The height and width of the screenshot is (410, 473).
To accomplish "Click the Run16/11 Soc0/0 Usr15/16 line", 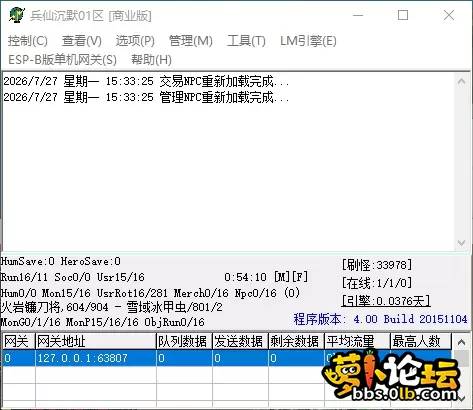I will click(x=73, y=277).
